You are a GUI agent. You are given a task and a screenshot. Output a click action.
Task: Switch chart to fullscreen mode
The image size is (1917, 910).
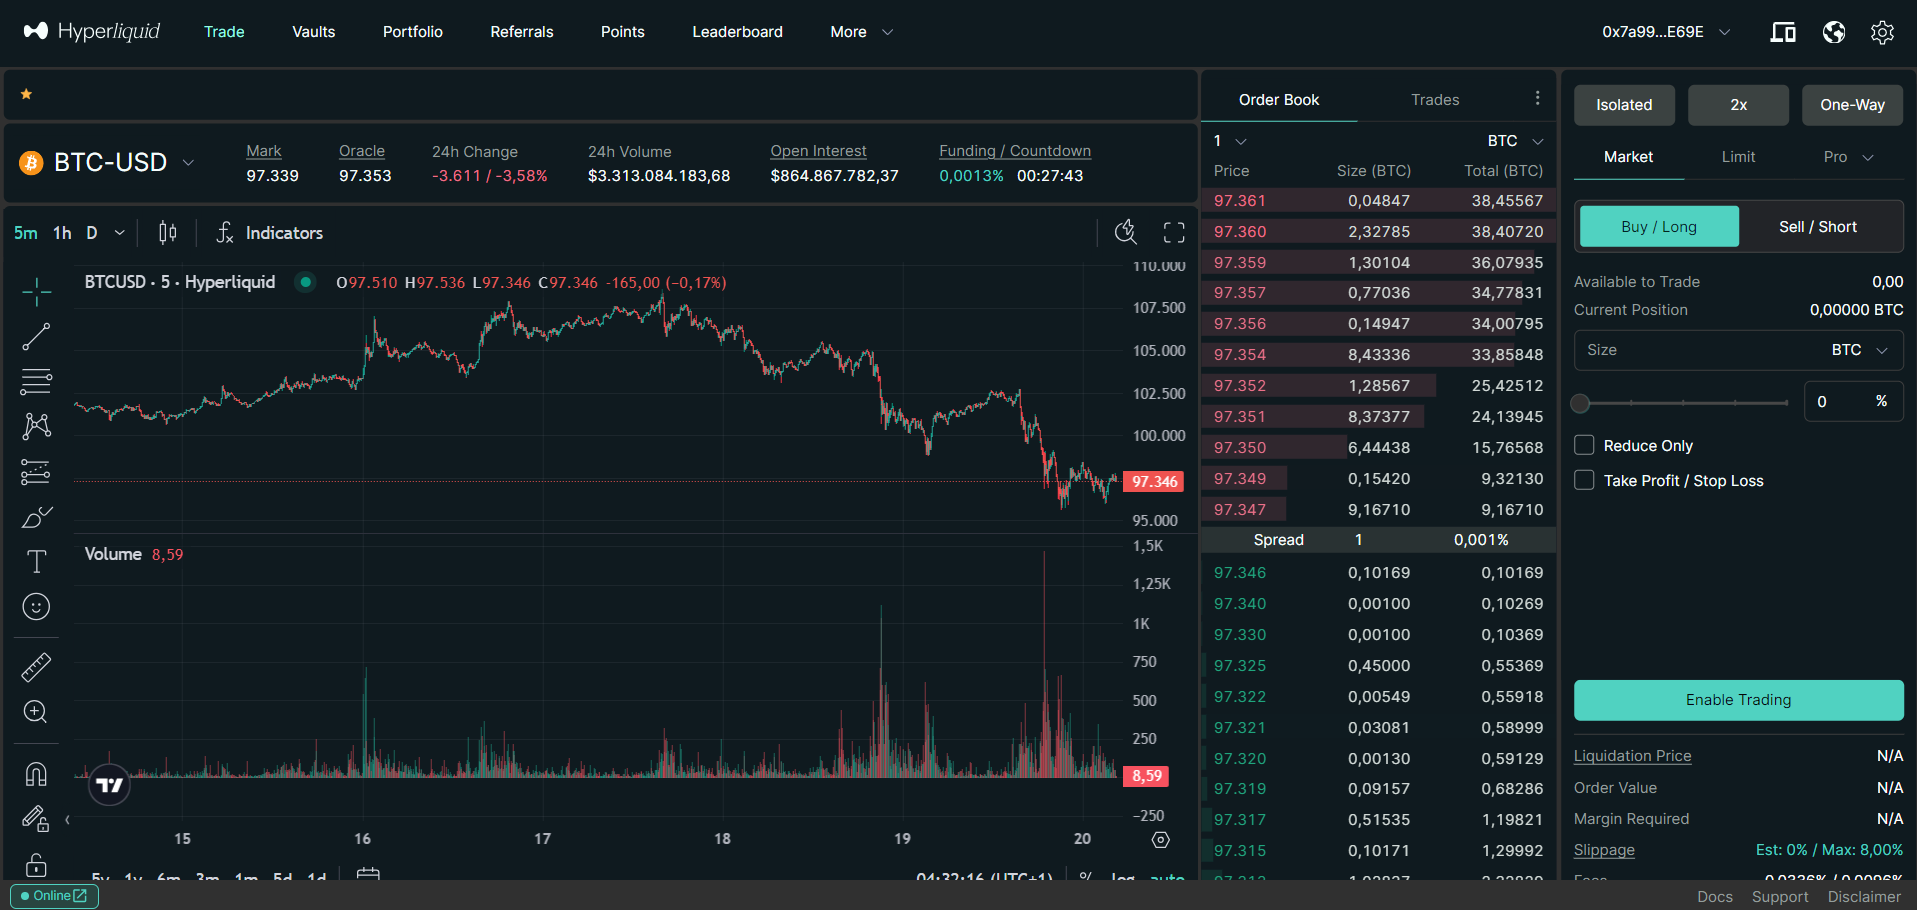(1174, 233)
